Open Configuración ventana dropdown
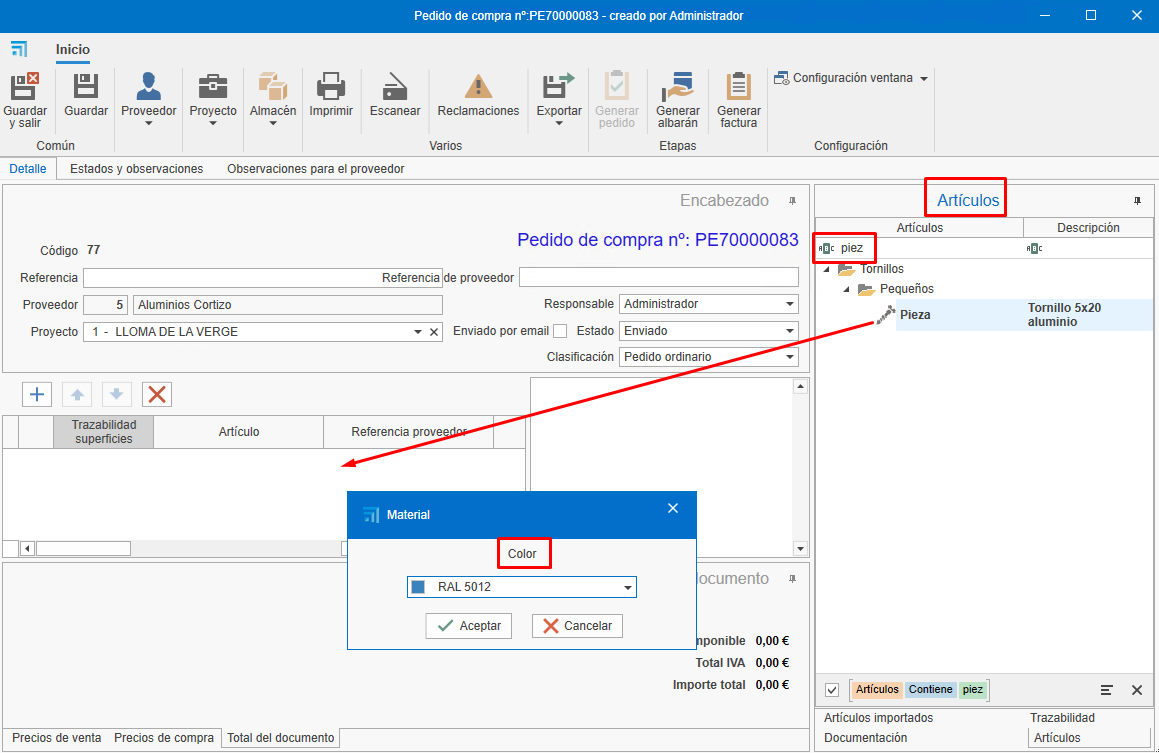This screenshot has height=753, width=1159. pyautogui.click(x=851, y=78)
